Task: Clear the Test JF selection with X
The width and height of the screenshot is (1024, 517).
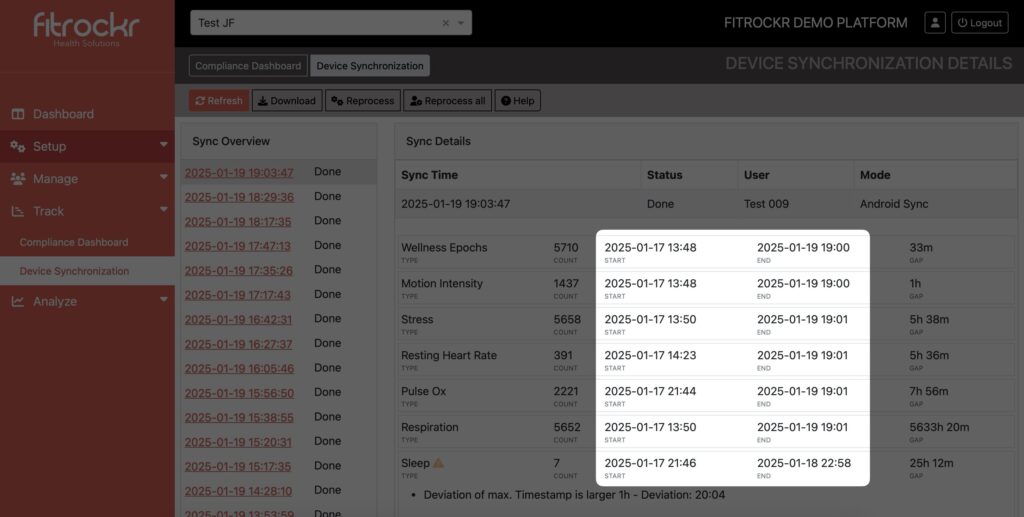Action: tap(445, 23)
